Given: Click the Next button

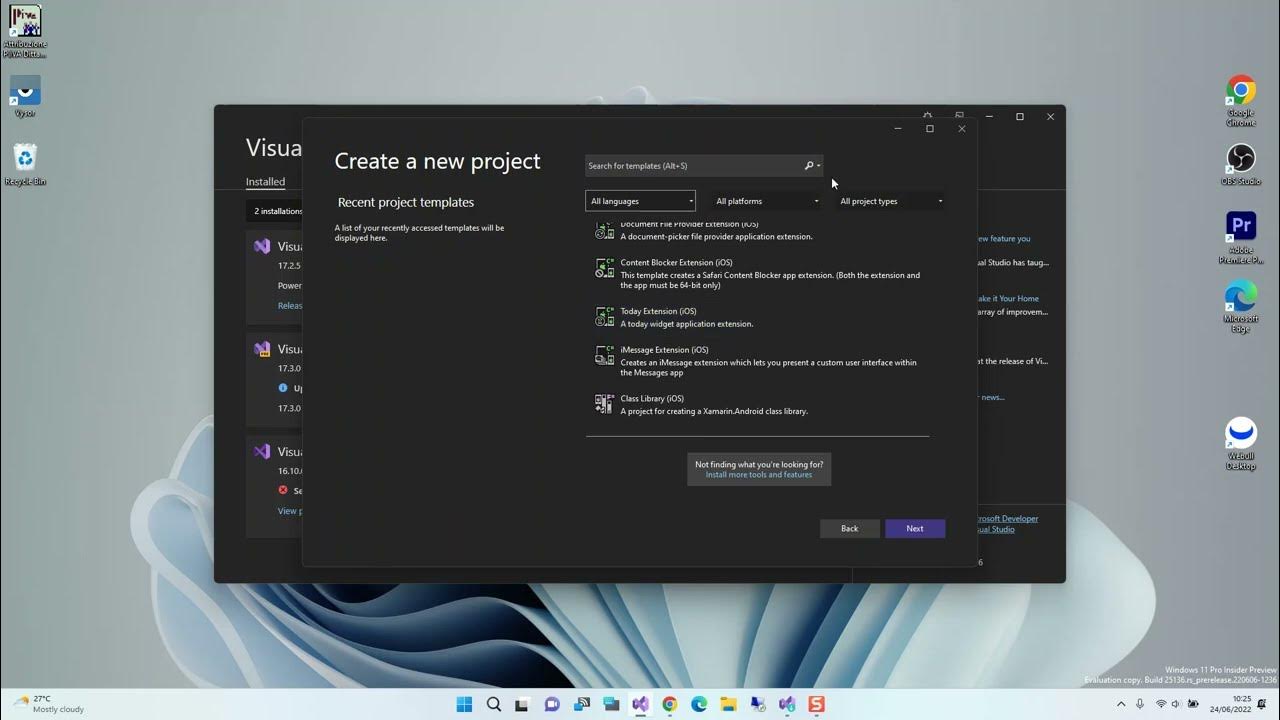Looking at the screenshot, I should coord(915,528).
